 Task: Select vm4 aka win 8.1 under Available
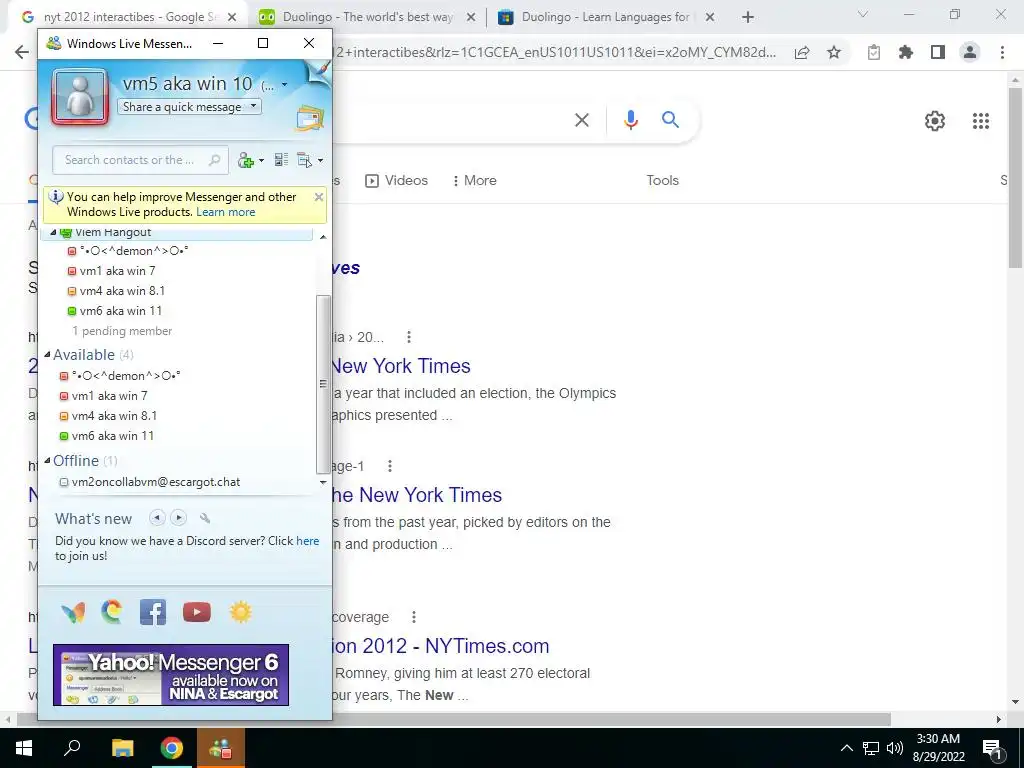(114, 415)
